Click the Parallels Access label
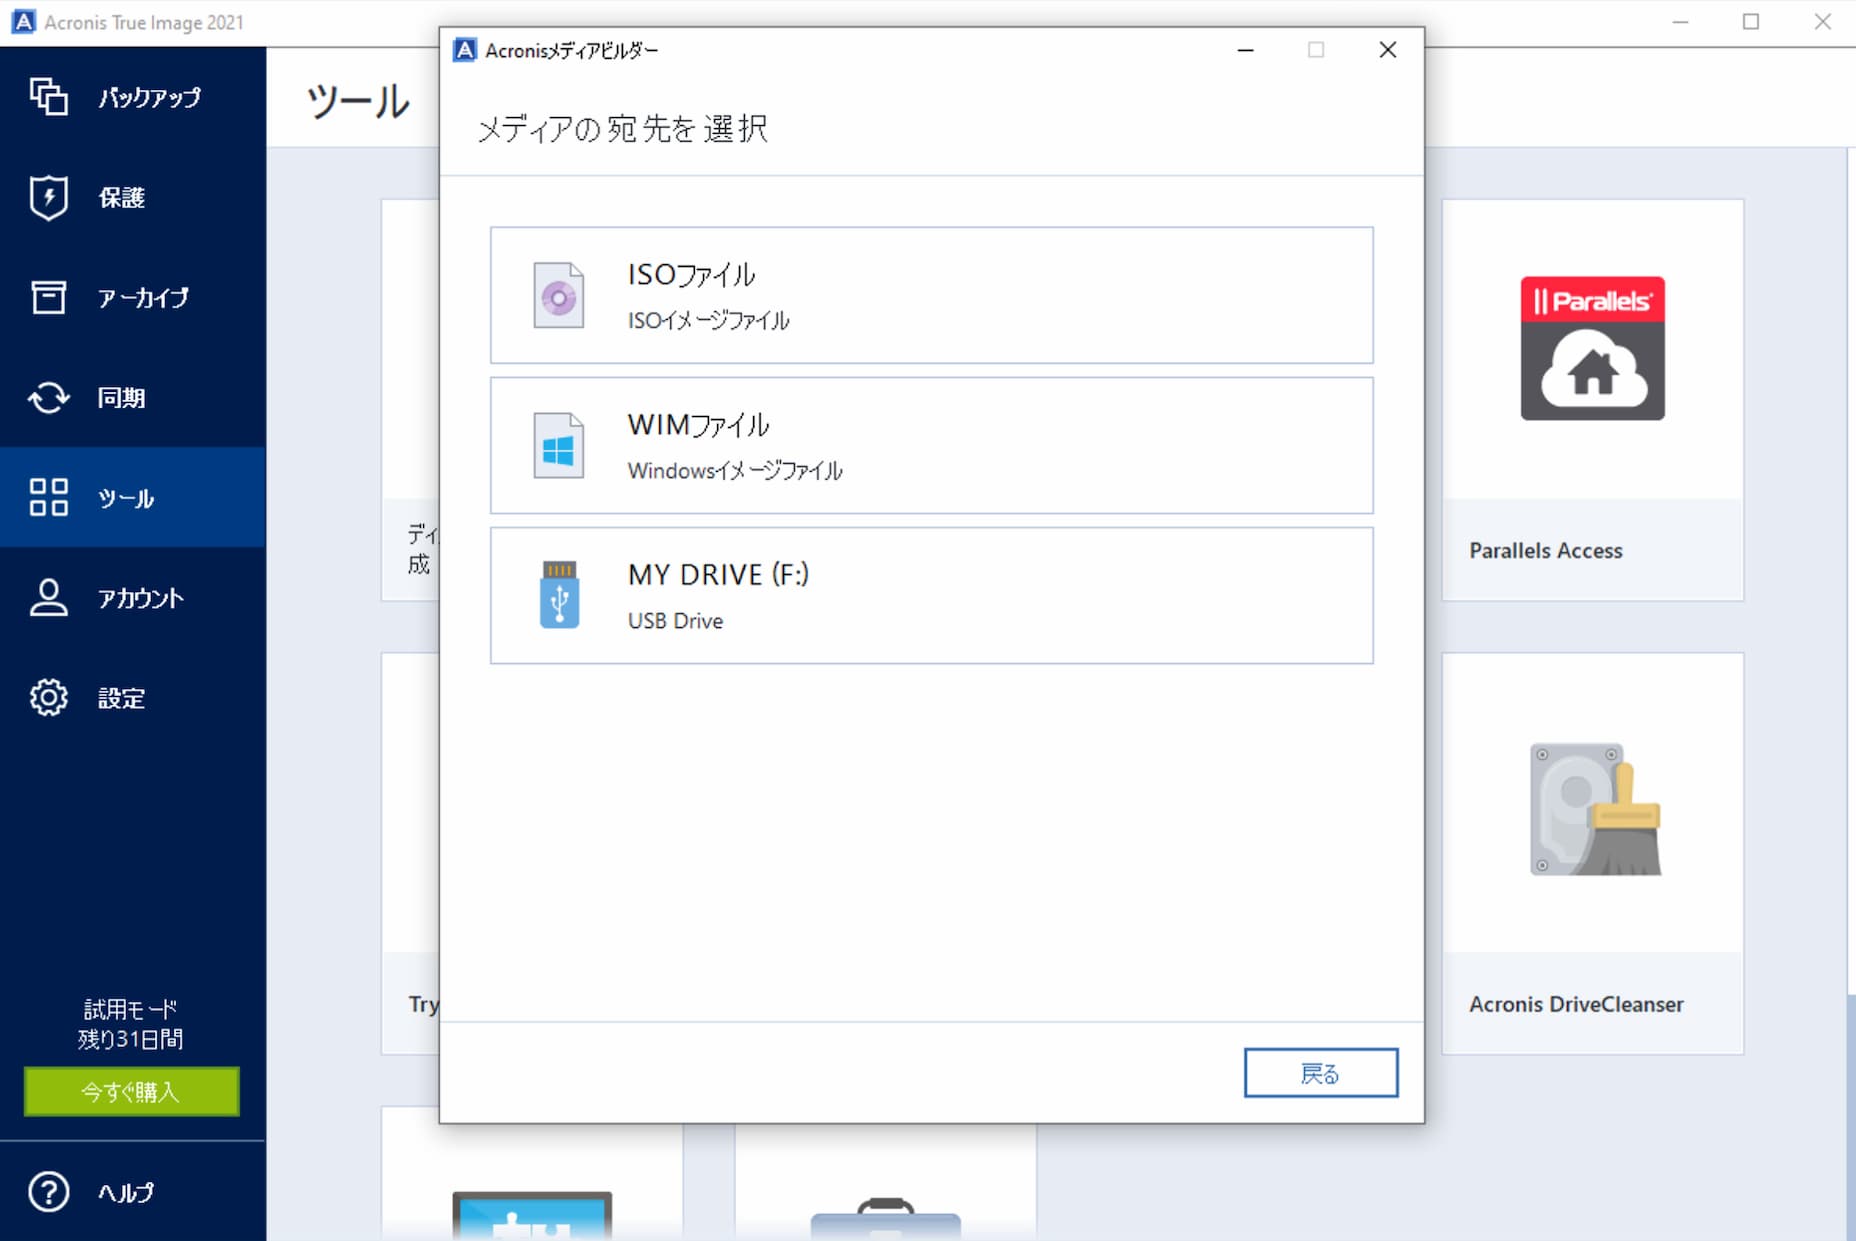Viewport: 1856px width, 1241px height. [1545, 550]
